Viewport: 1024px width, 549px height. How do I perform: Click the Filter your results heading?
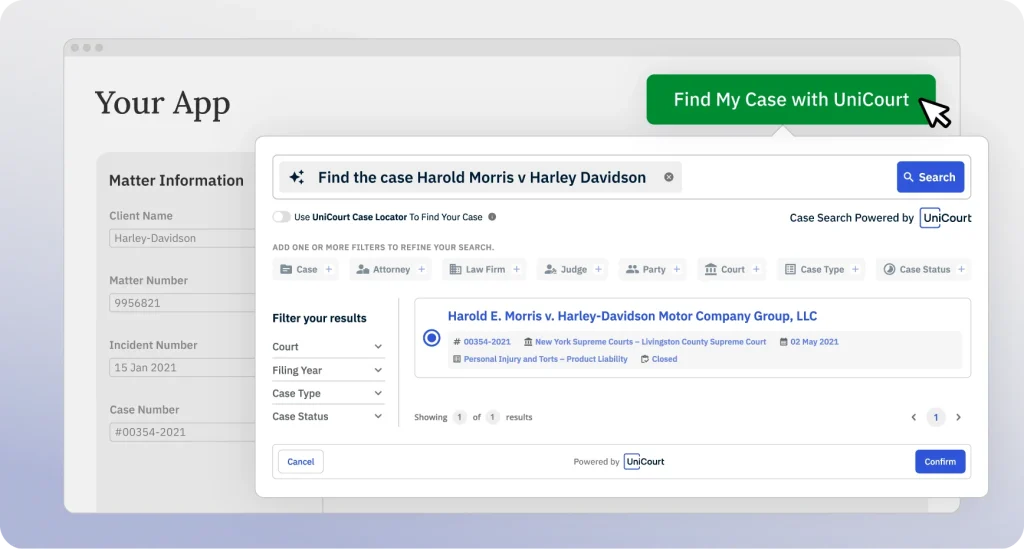(x=319, y=318)
